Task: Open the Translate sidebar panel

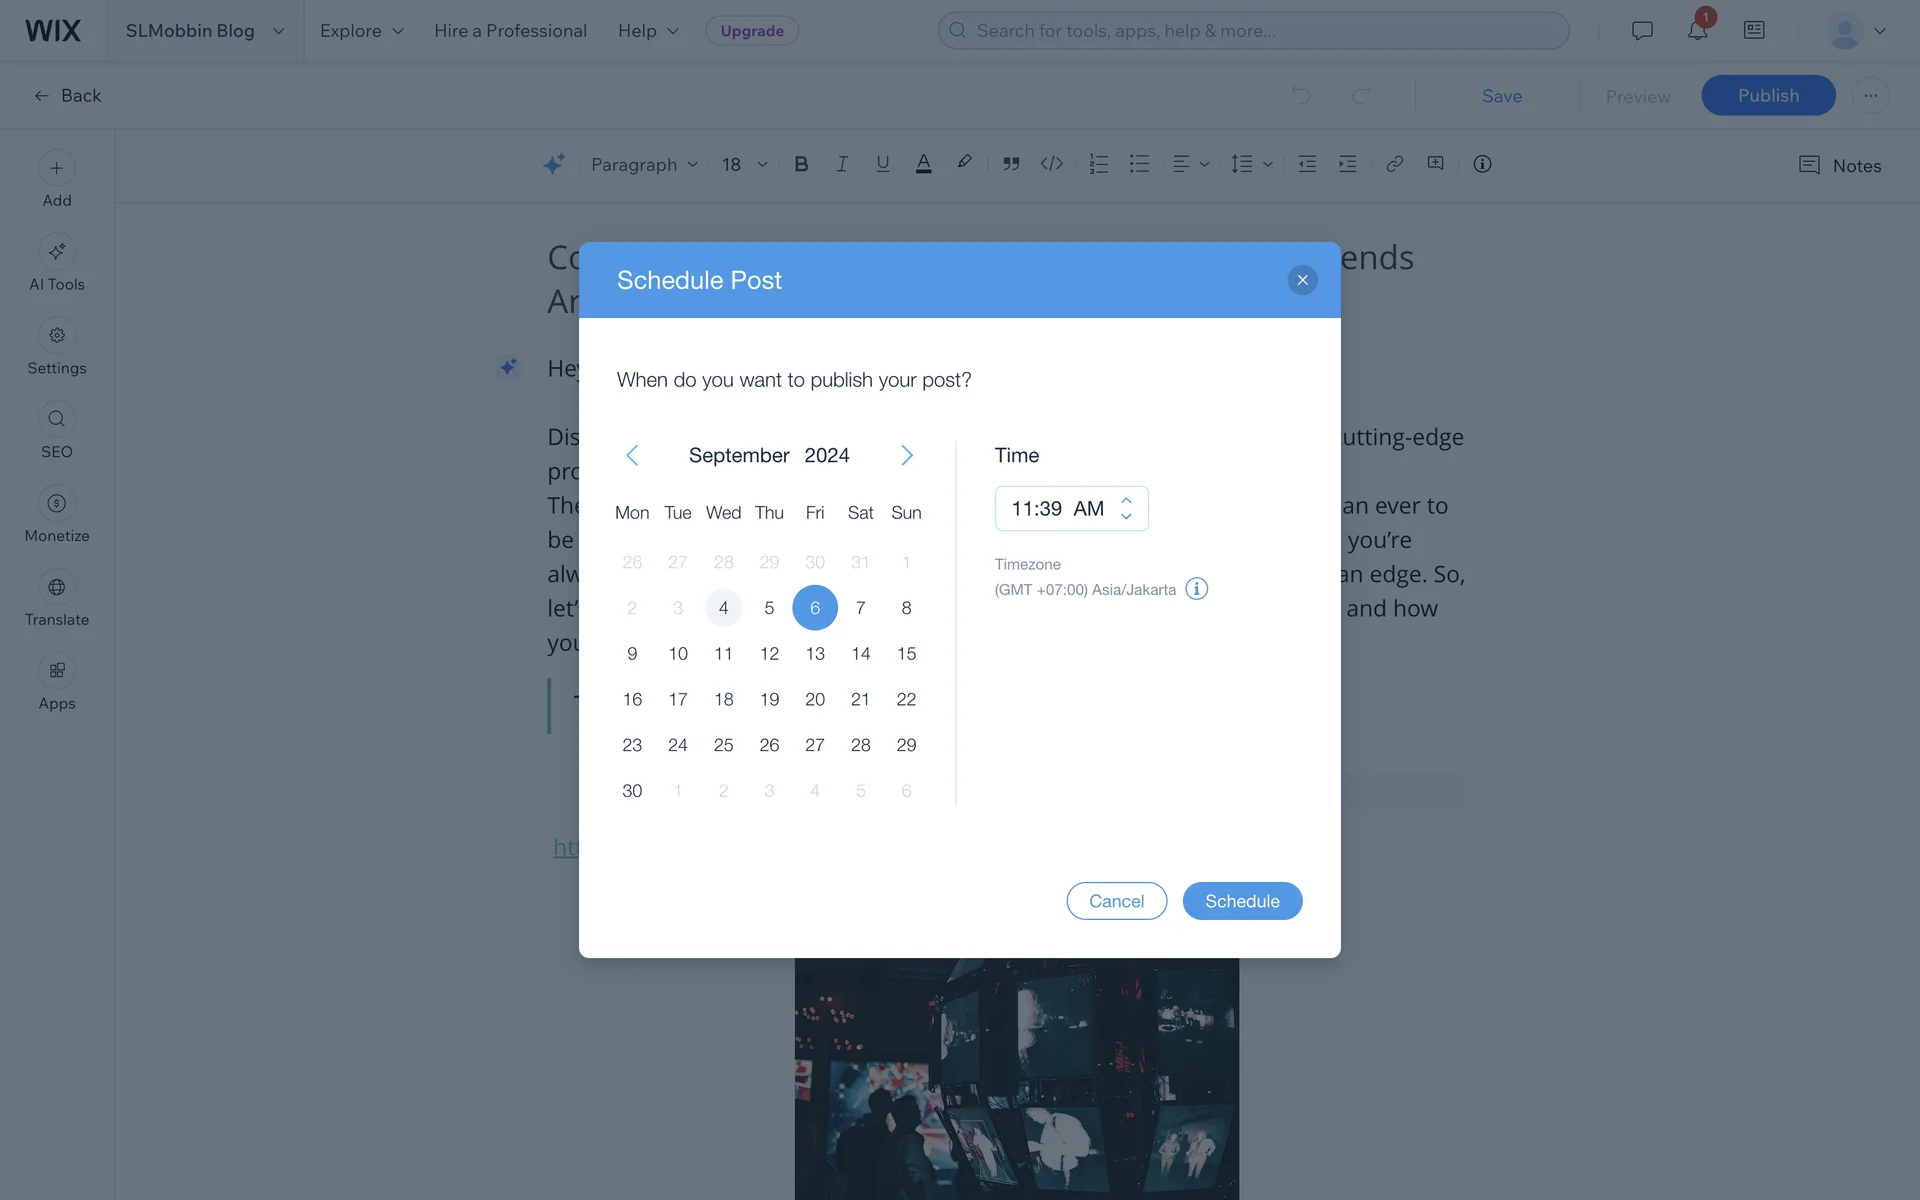Action: (x=57, y=600)
